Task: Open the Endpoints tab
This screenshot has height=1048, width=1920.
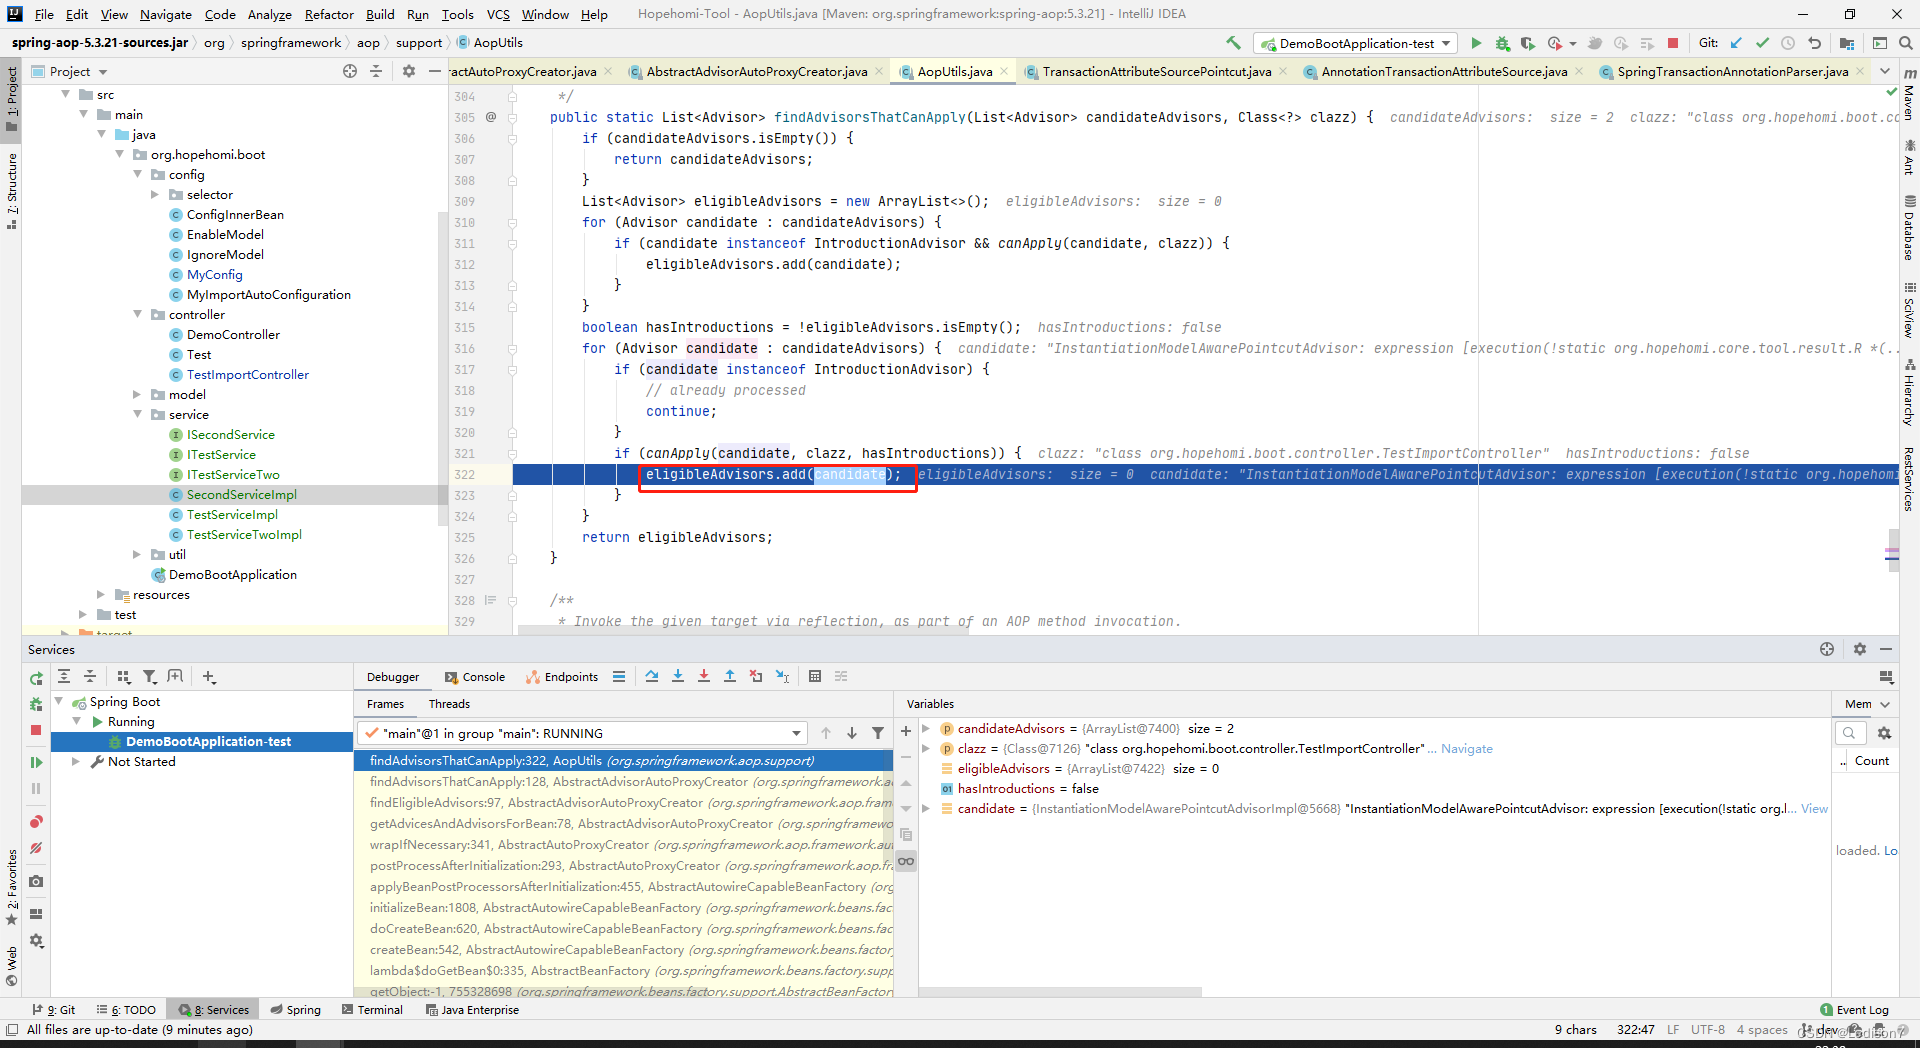Action: 562,677
